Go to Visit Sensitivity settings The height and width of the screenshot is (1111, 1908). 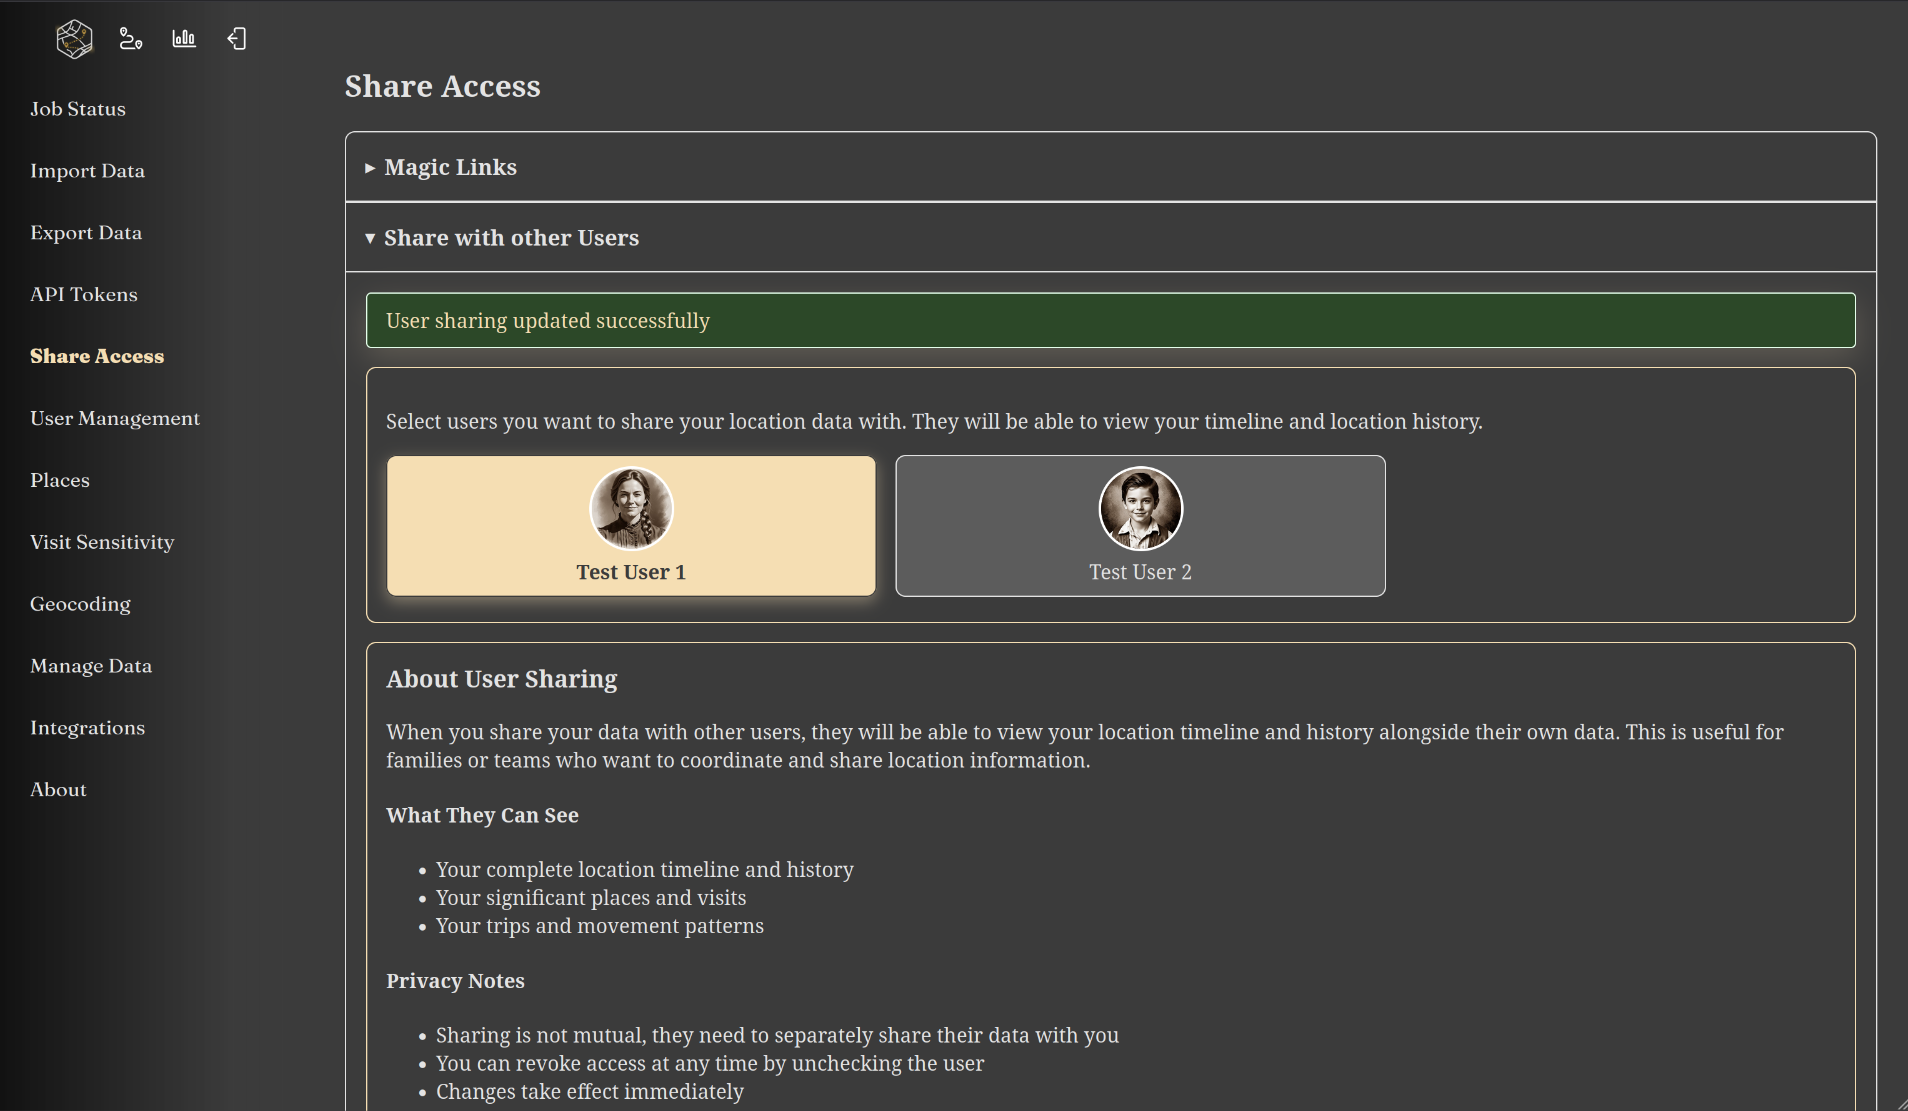[102, 542]
